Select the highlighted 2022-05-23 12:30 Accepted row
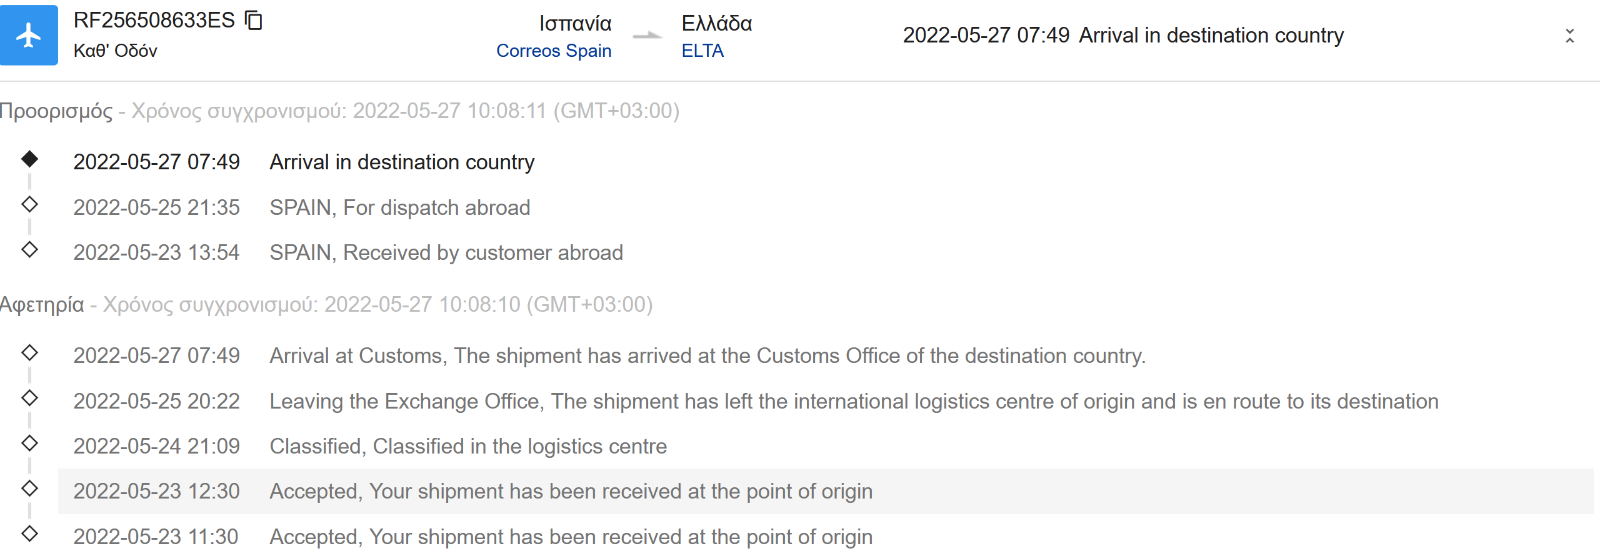The width and height of the screenshot is (1600, 556). tap(826, 491)
